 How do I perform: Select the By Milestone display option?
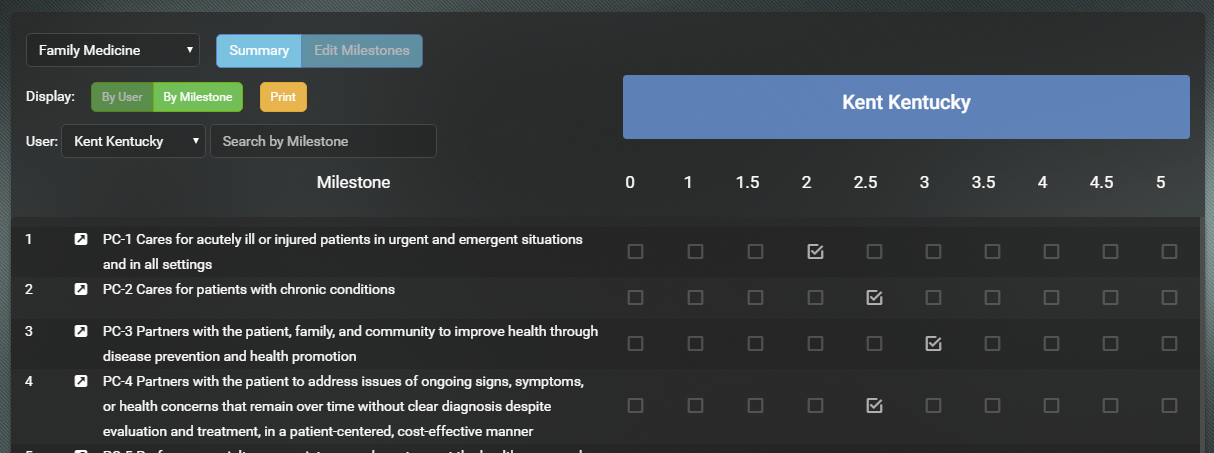(198, 97)
